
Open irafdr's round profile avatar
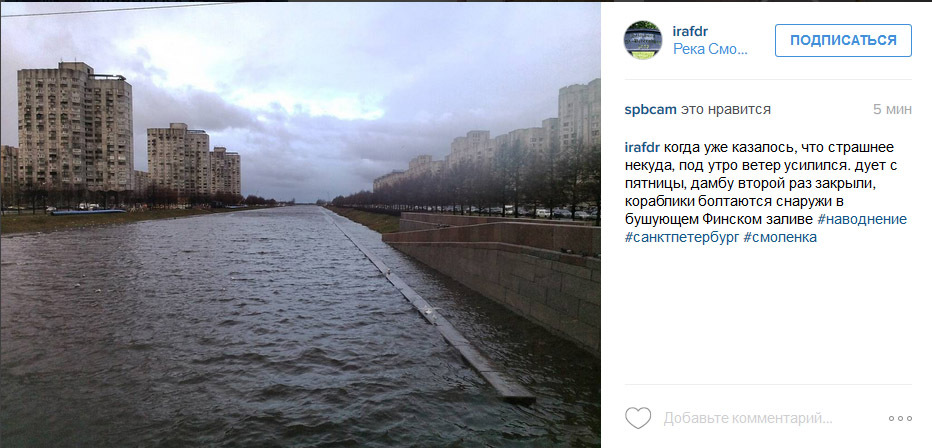click(x=643, y=40)
